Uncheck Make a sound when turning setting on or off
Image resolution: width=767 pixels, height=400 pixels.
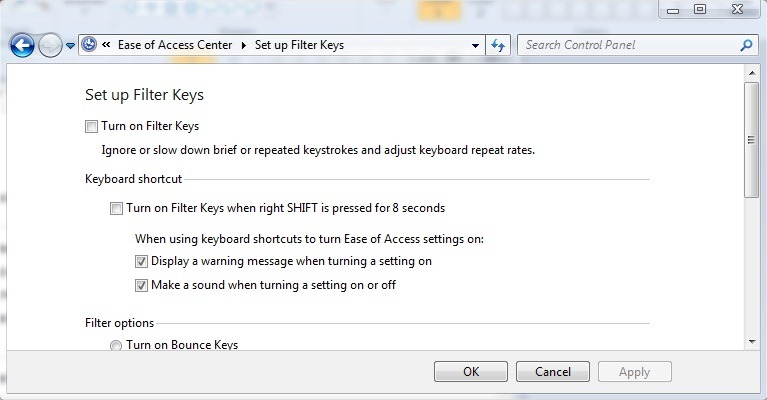click(141, 286)
